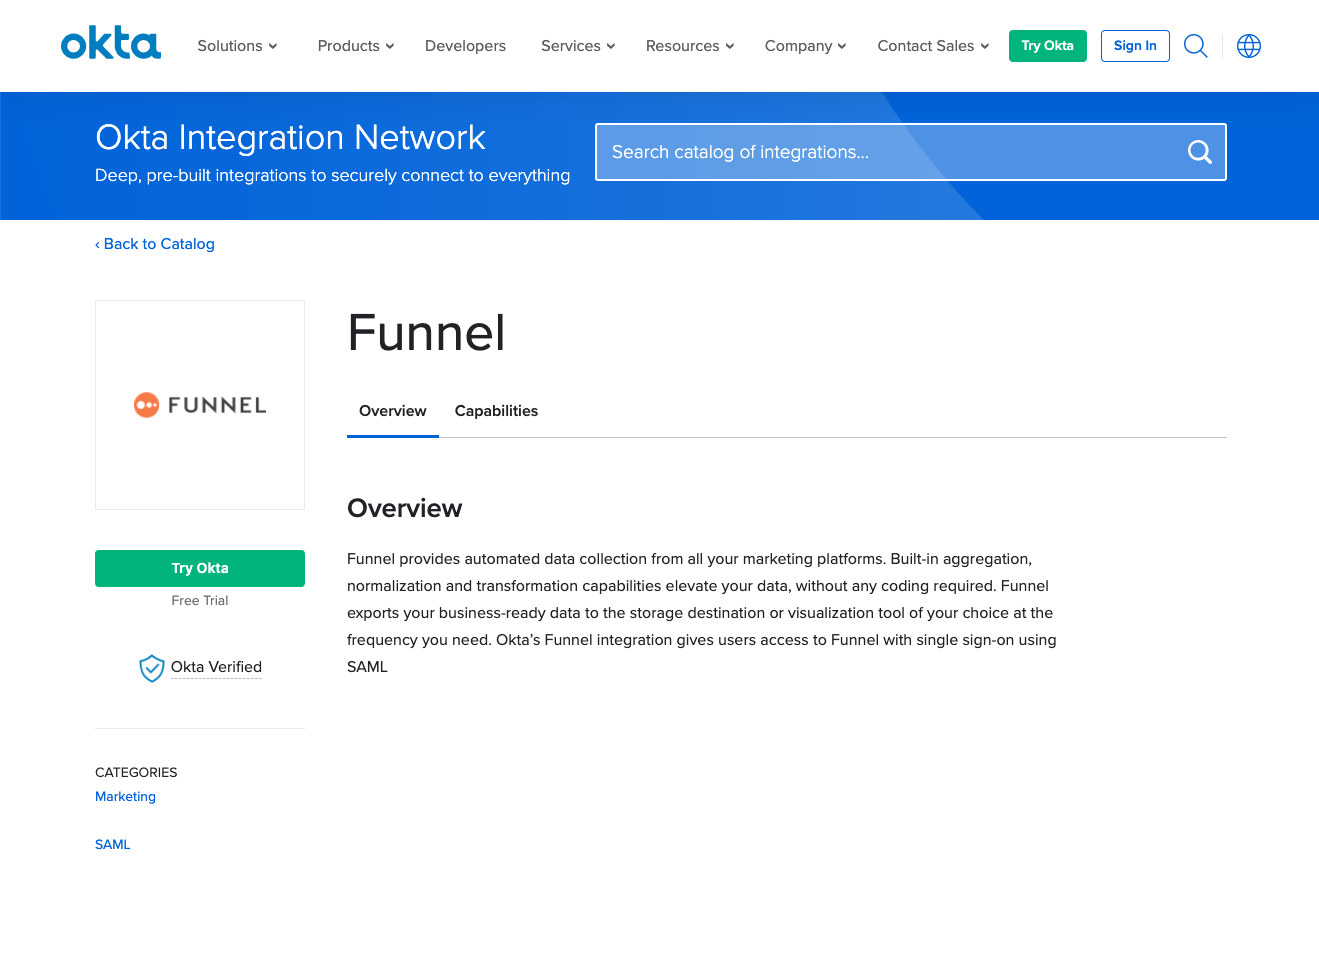Go back via Back to Catalog link

(x=155, y=244)
